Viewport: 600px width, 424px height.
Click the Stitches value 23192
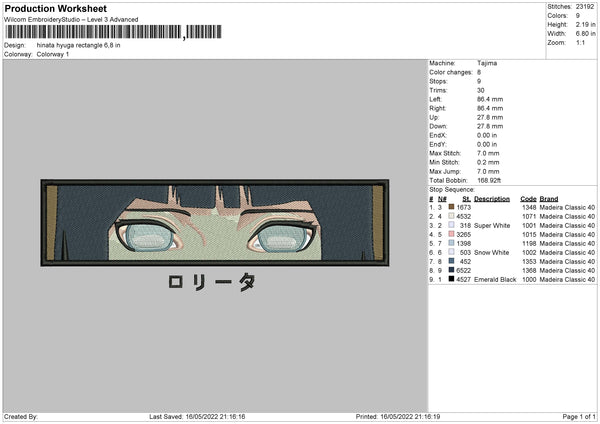pyautogui.click(x=585, y=7)
